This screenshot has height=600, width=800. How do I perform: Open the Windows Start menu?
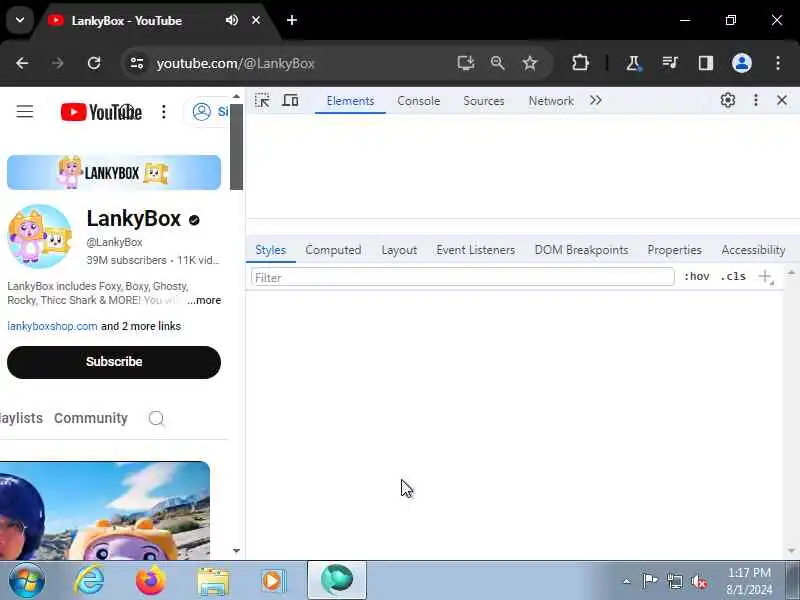(x=27, y=580)
